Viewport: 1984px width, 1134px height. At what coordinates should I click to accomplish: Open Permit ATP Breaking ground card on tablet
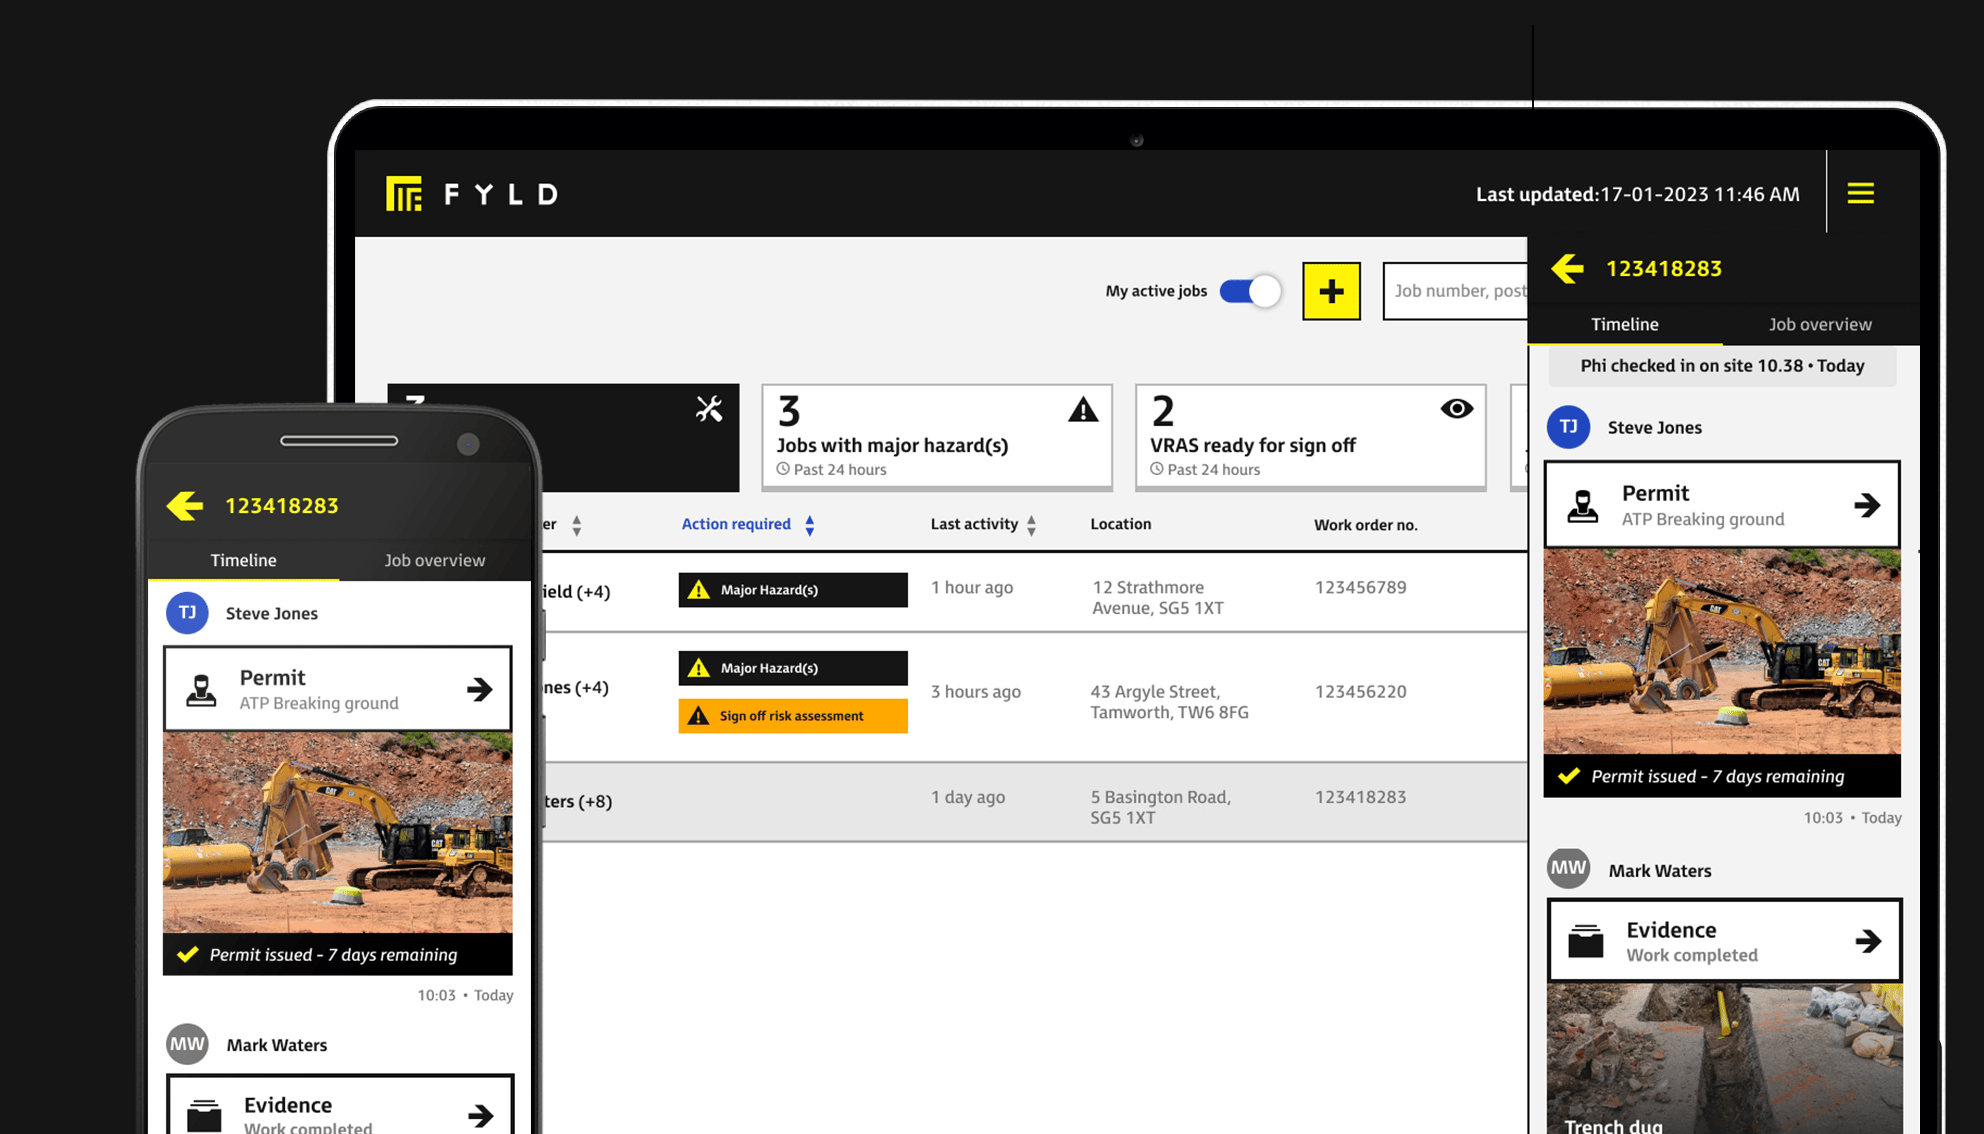click(1721, 505)
